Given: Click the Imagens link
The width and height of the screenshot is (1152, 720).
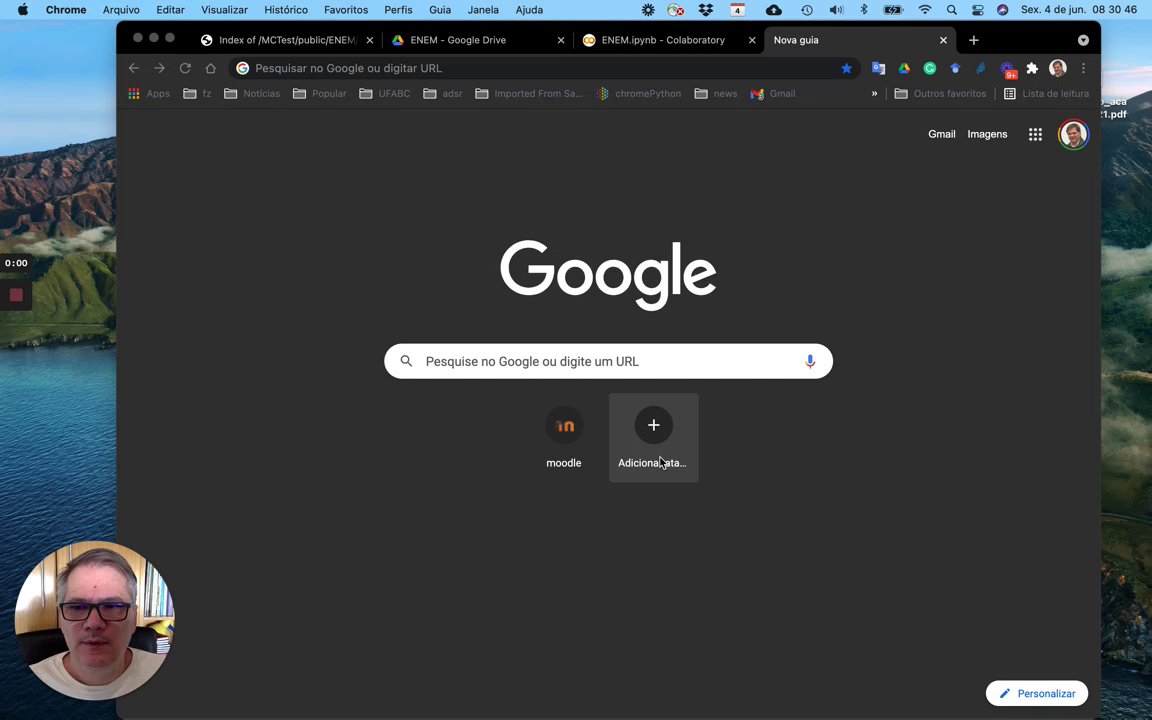Looking at the screenshot, I should coord(987,134).
